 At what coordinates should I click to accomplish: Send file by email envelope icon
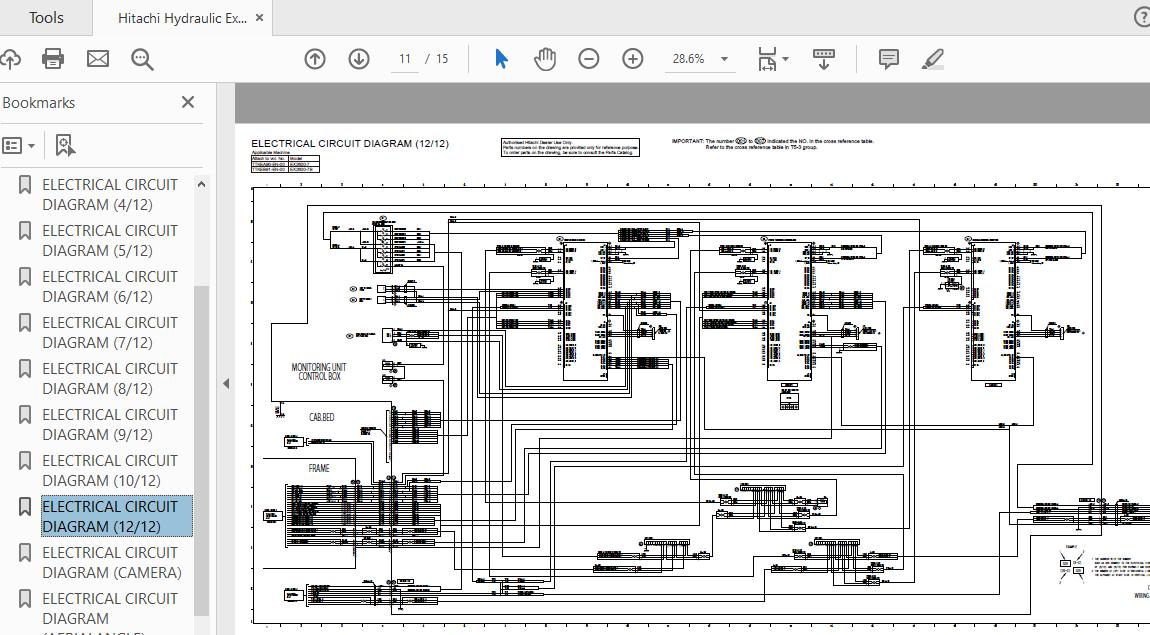coord(98,59)
